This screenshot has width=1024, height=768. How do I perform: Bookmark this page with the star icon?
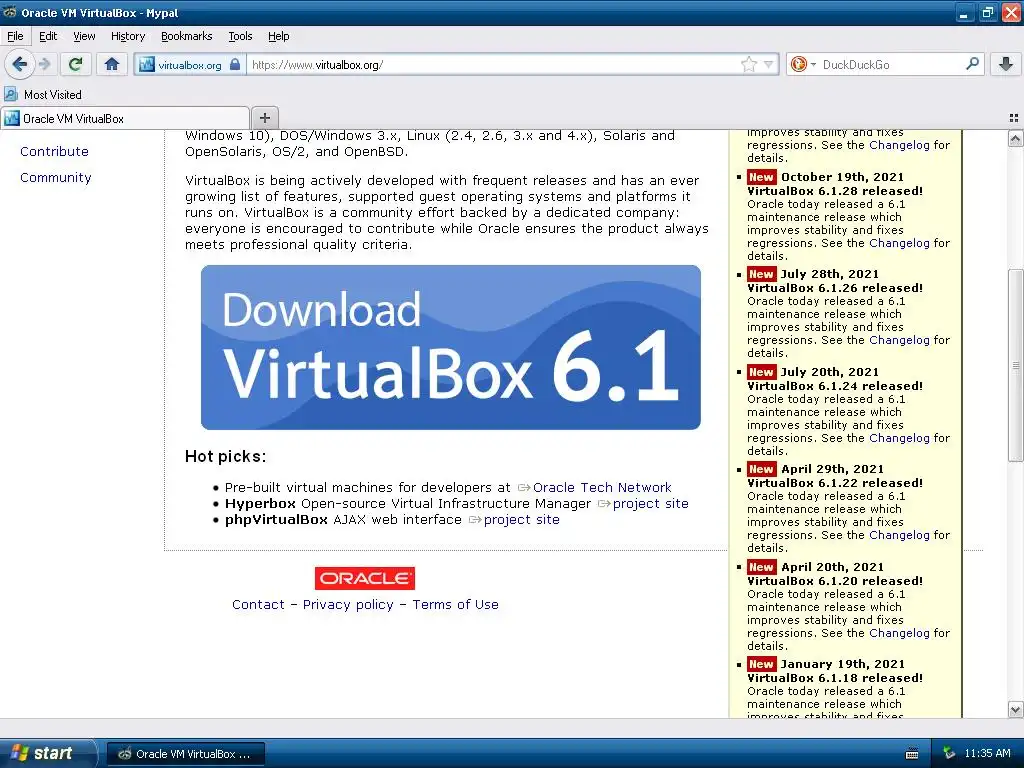coord(748,64)
